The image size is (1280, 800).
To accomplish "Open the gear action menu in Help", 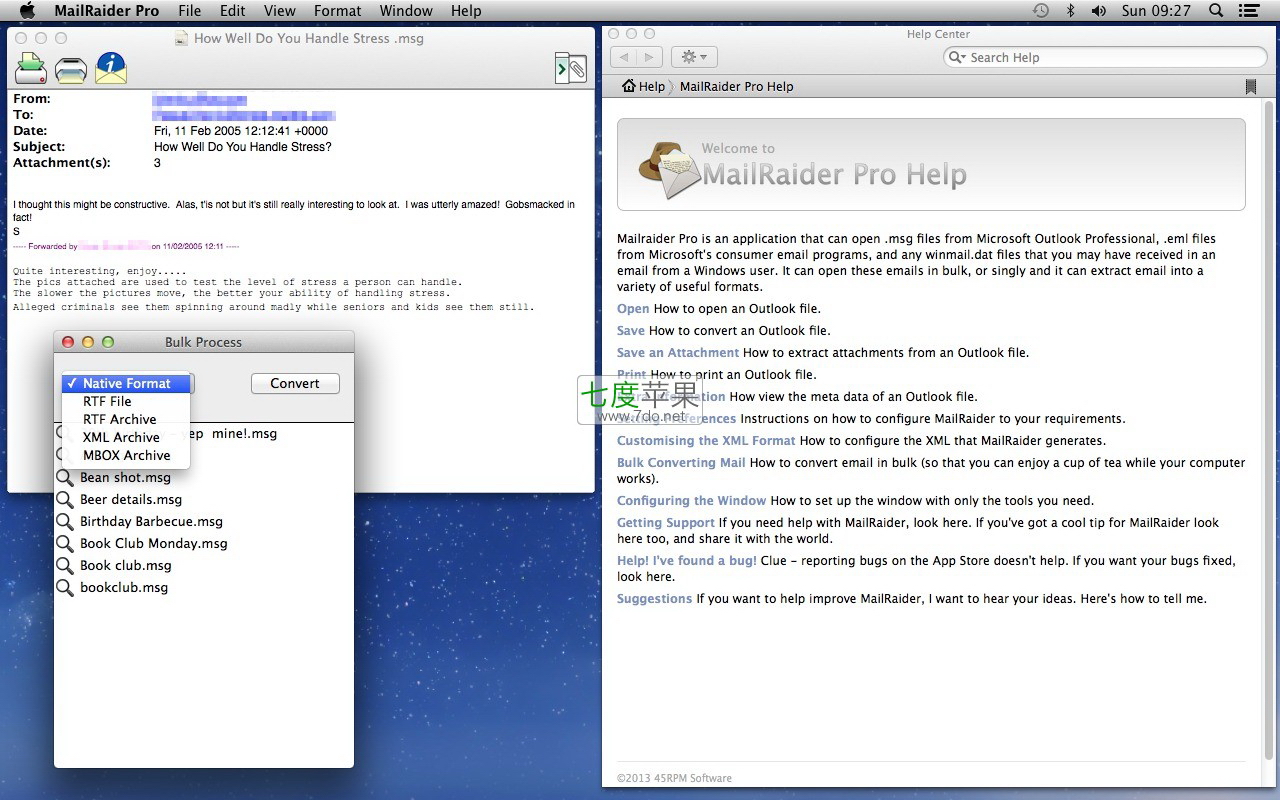I will [693, 57].
